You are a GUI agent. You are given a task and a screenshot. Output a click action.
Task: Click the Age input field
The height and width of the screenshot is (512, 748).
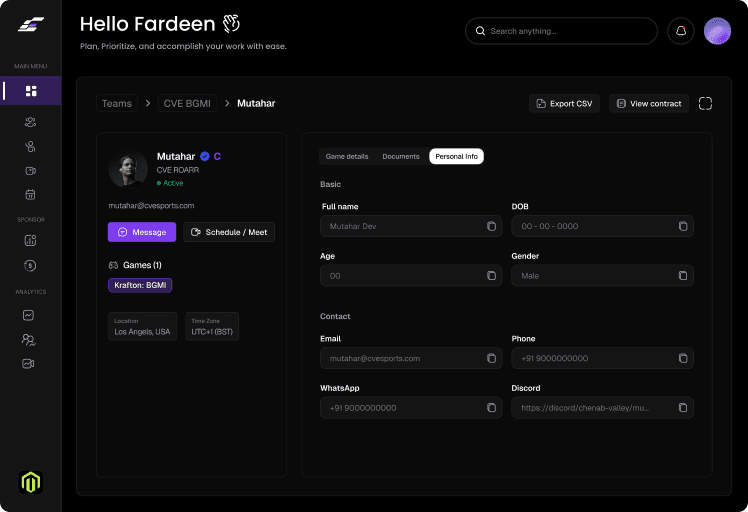point(411,276)
